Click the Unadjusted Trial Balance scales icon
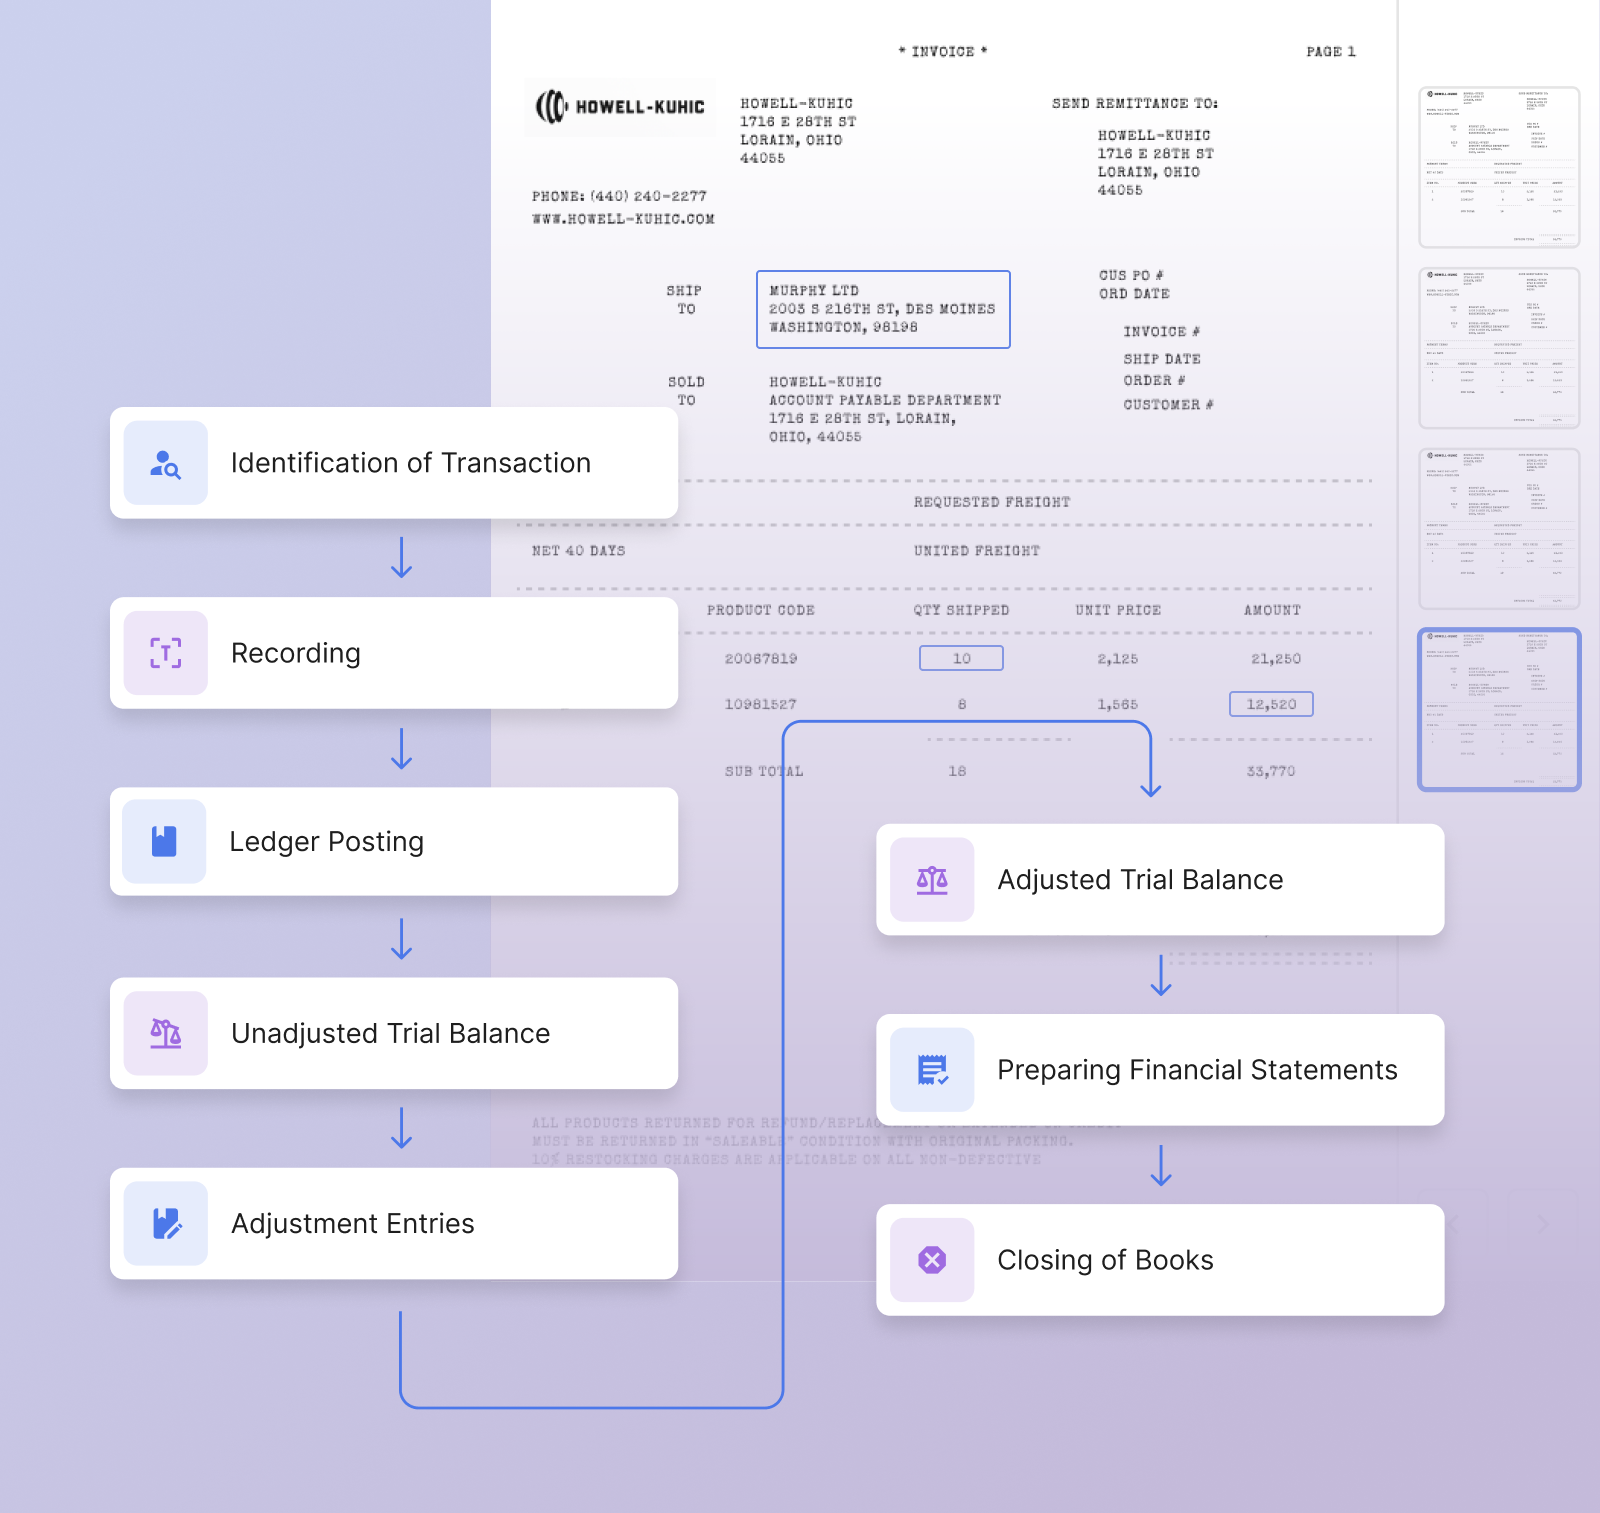This screenshot has height=1513, width=1600. point(165,1033)
